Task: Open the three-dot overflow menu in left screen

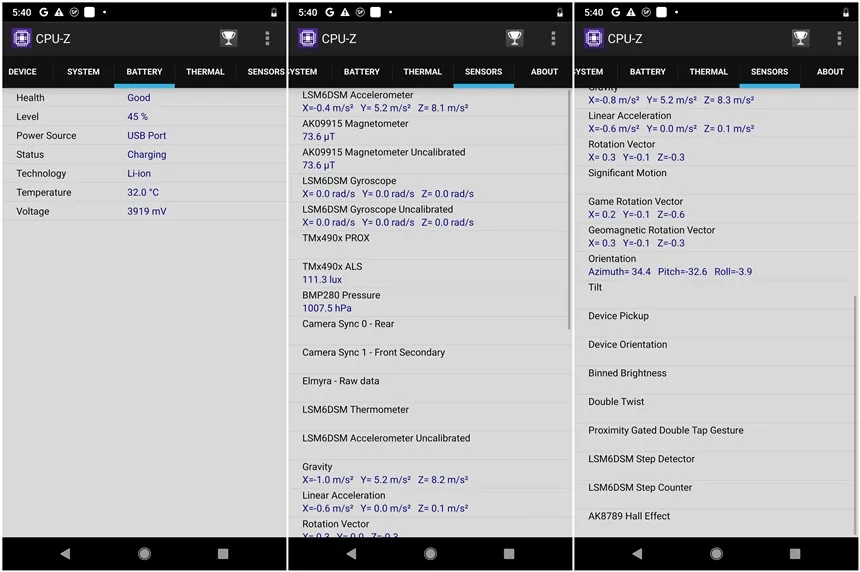Action: tap(267, 38)
